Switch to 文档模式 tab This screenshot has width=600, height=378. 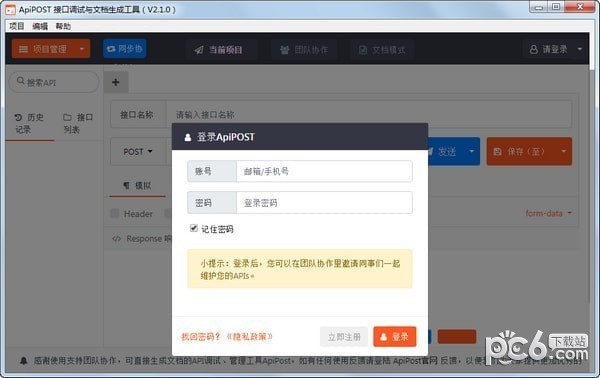[x=382, y=50]
